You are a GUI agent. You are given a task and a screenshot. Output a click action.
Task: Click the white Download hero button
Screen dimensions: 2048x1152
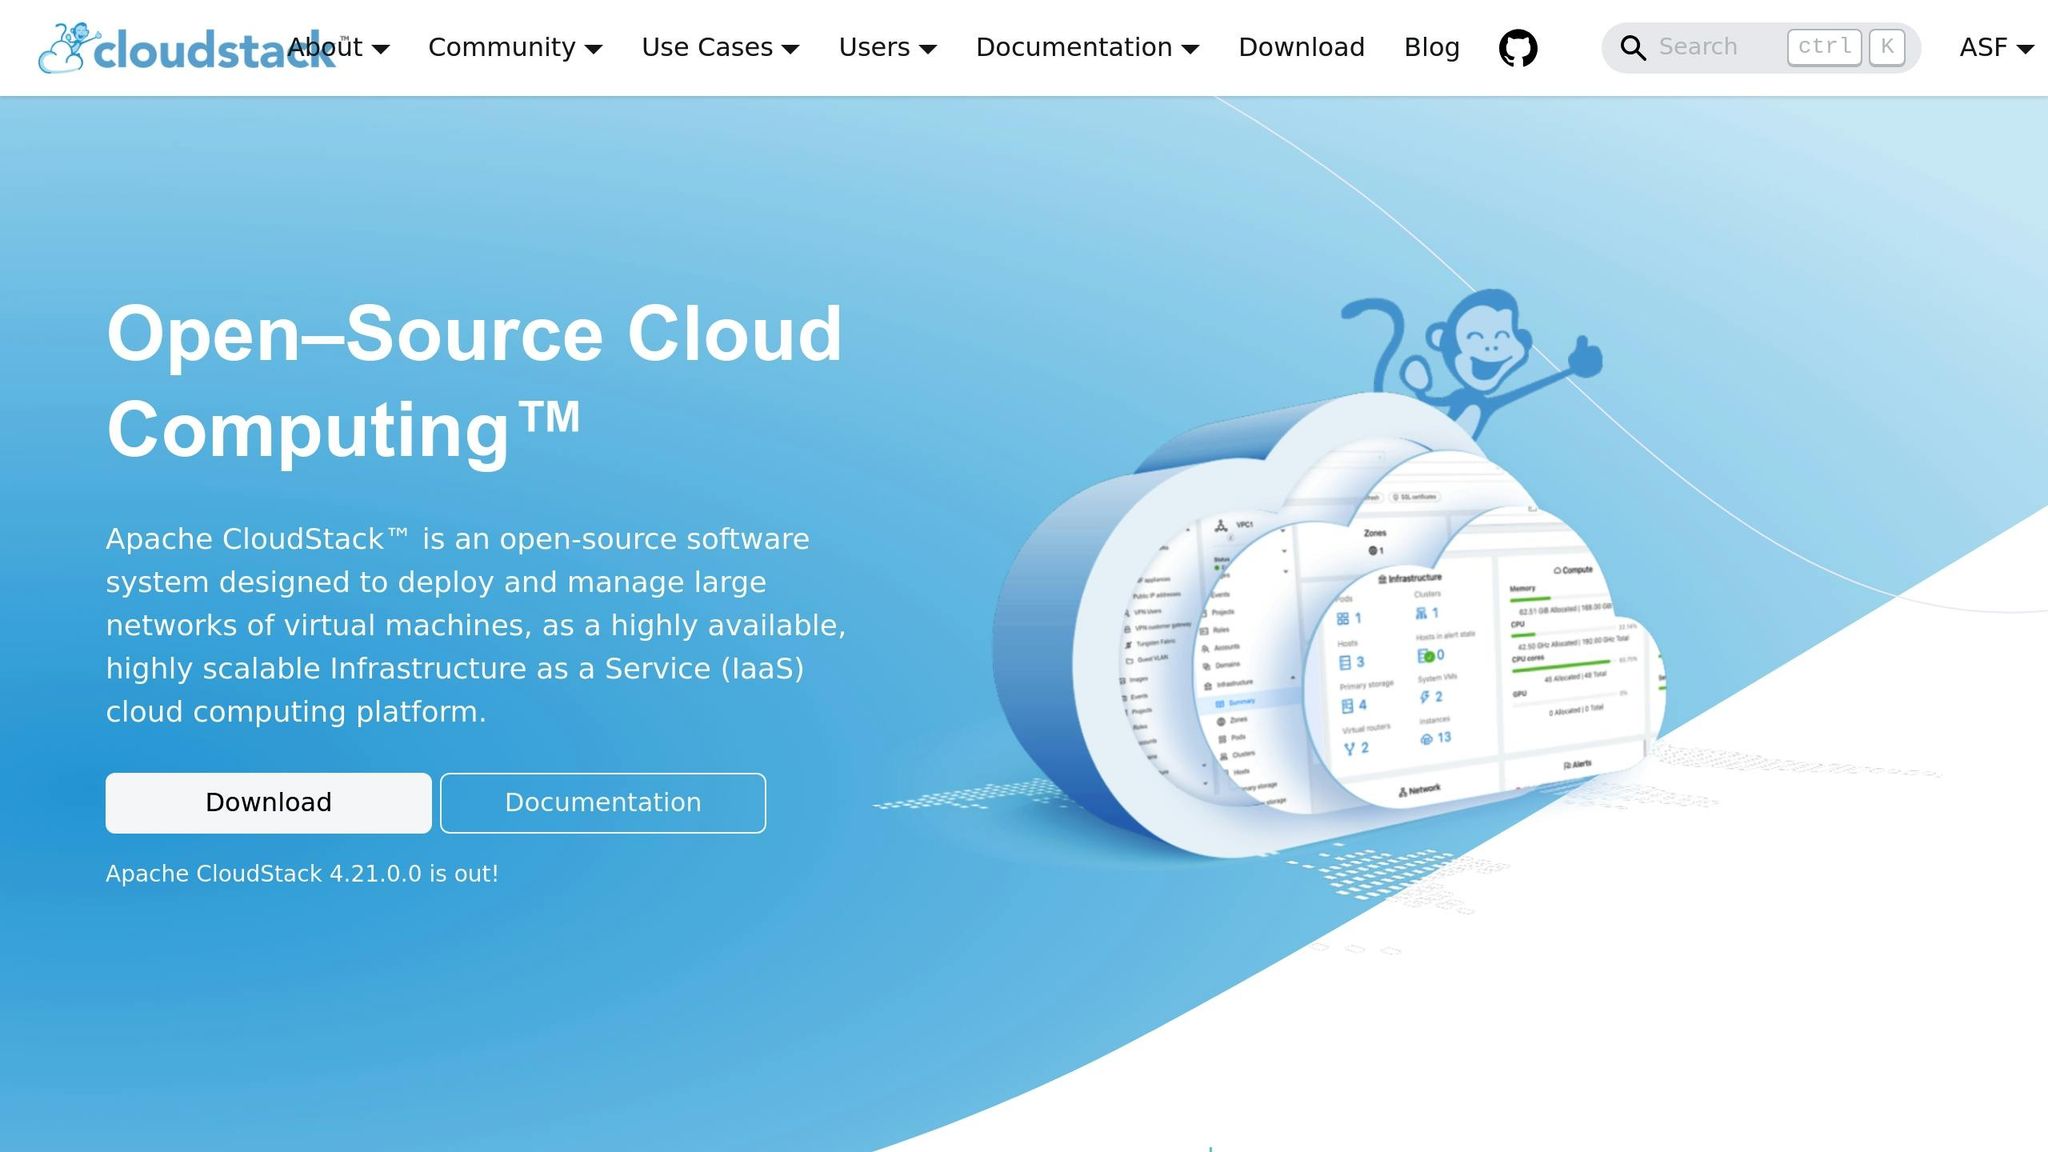pyautogui.click(x=268, y=802)
